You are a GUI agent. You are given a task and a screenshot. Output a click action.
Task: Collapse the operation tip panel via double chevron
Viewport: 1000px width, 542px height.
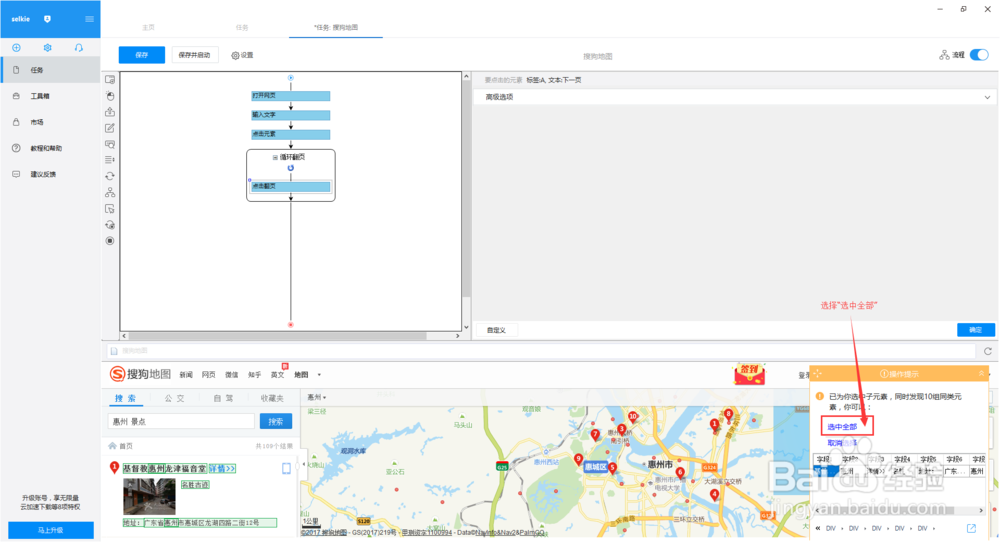point(981,374)
